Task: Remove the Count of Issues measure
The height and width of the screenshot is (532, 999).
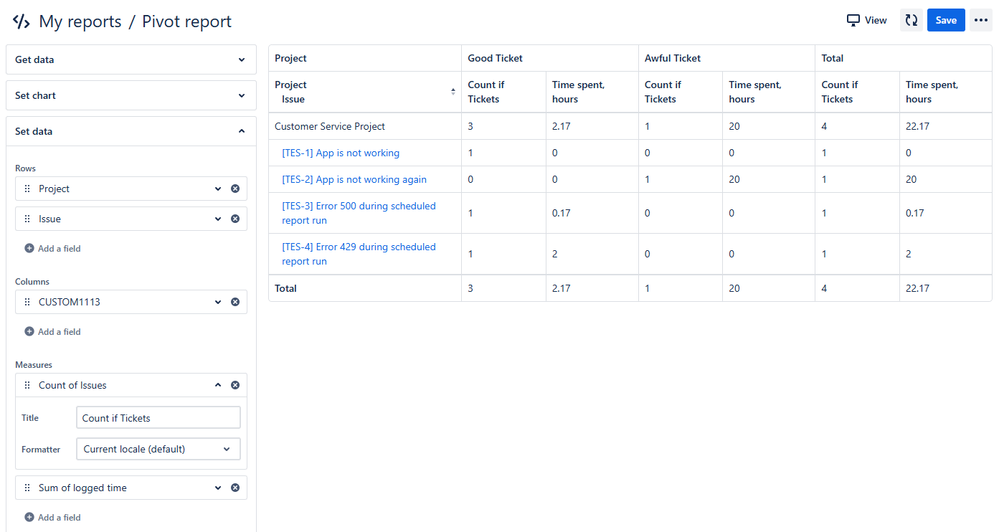Action: coord(235,385)
